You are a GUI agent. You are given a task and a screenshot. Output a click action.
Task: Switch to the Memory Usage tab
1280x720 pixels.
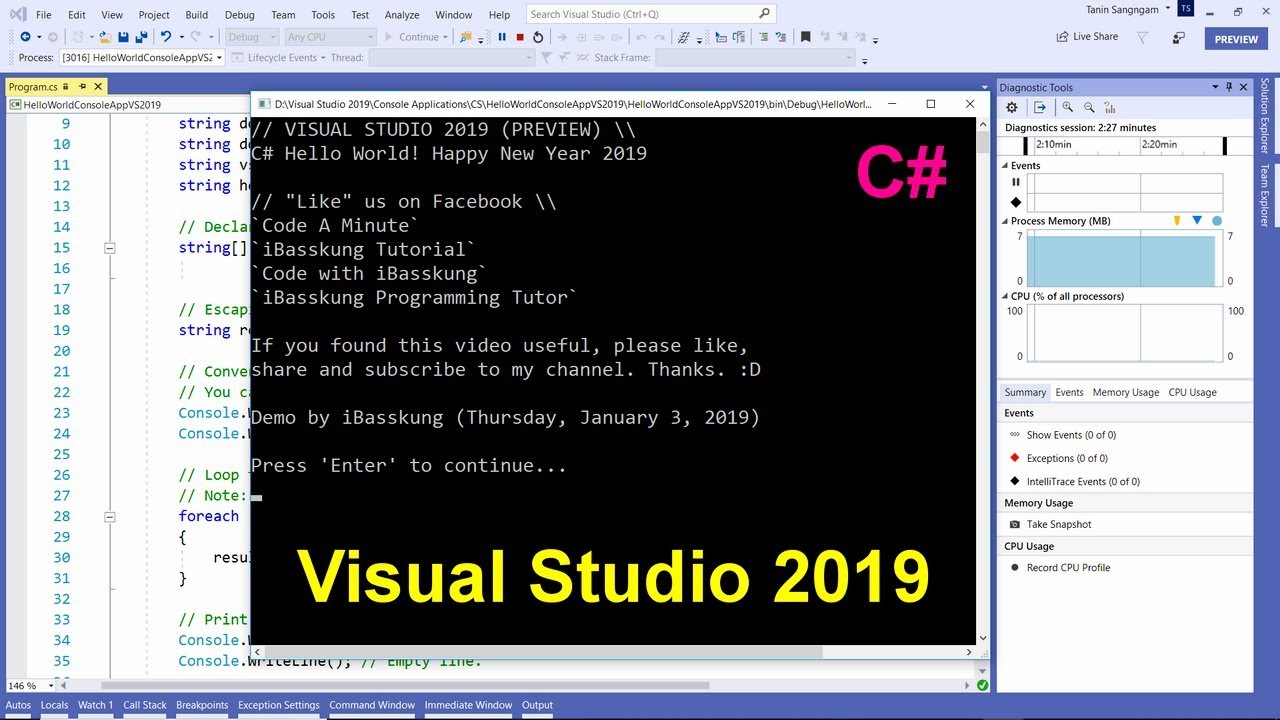point(1126,392)
